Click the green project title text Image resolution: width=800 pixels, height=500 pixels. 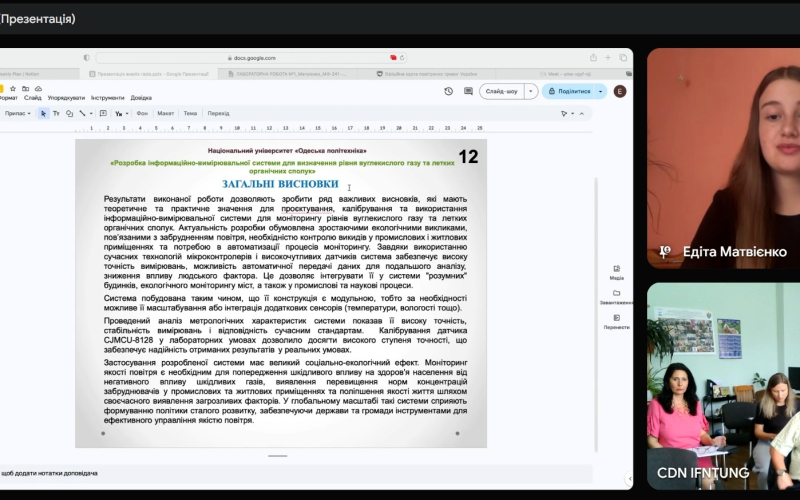click(282, 167)
